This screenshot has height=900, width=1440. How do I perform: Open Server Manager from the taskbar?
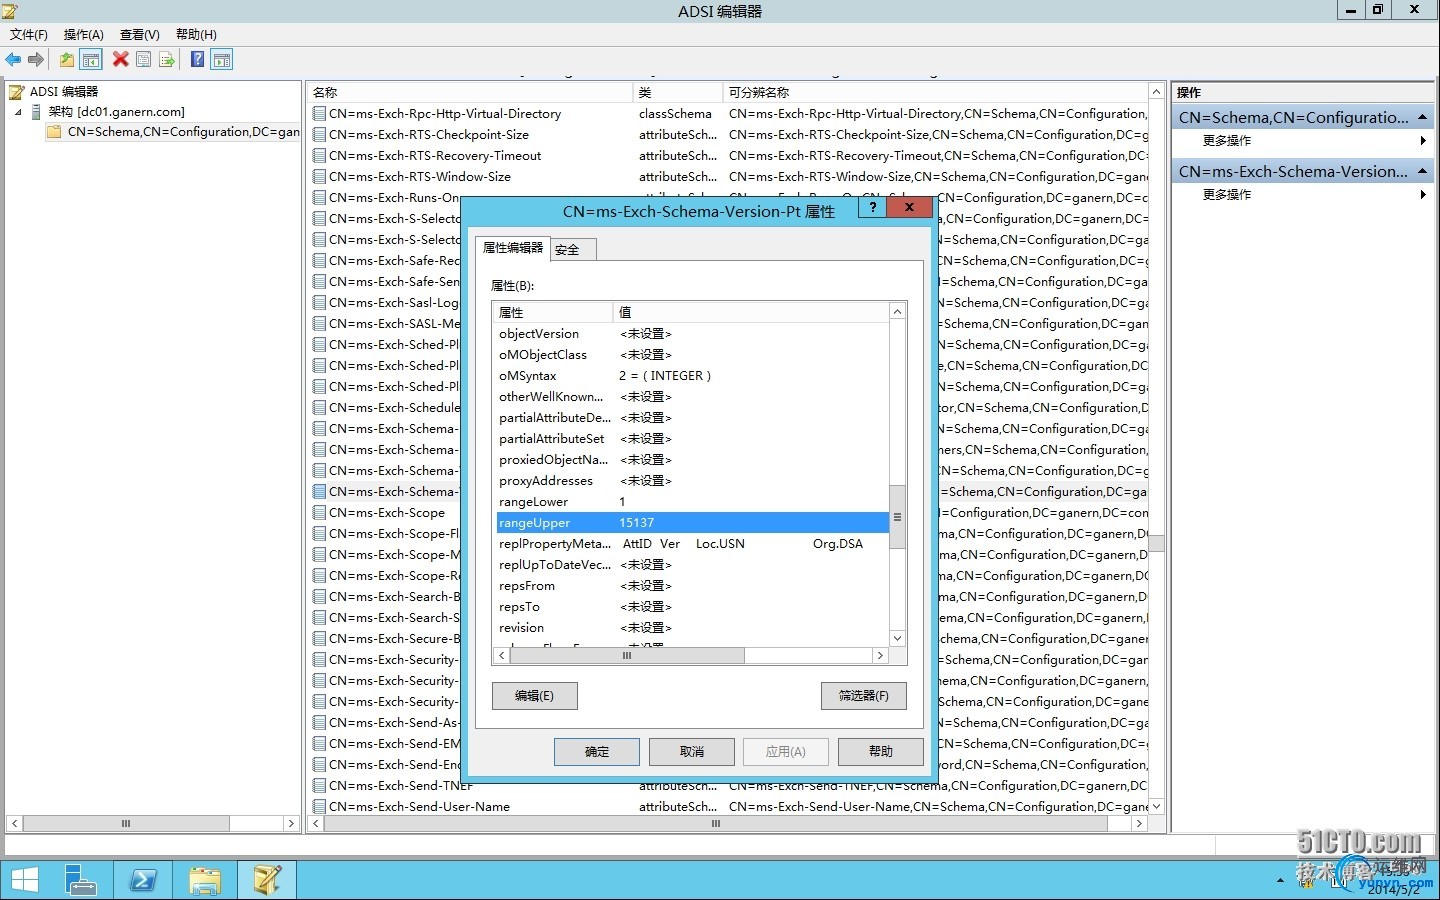tap(80, 880)
